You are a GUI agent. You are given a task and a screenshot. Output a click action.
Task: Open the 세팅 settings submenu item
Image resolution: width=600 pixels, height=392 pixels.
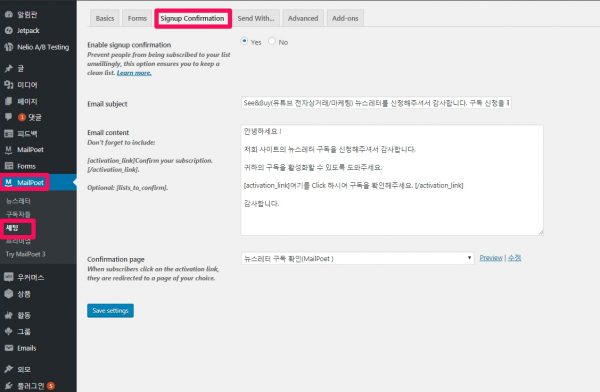pos(12,228)
